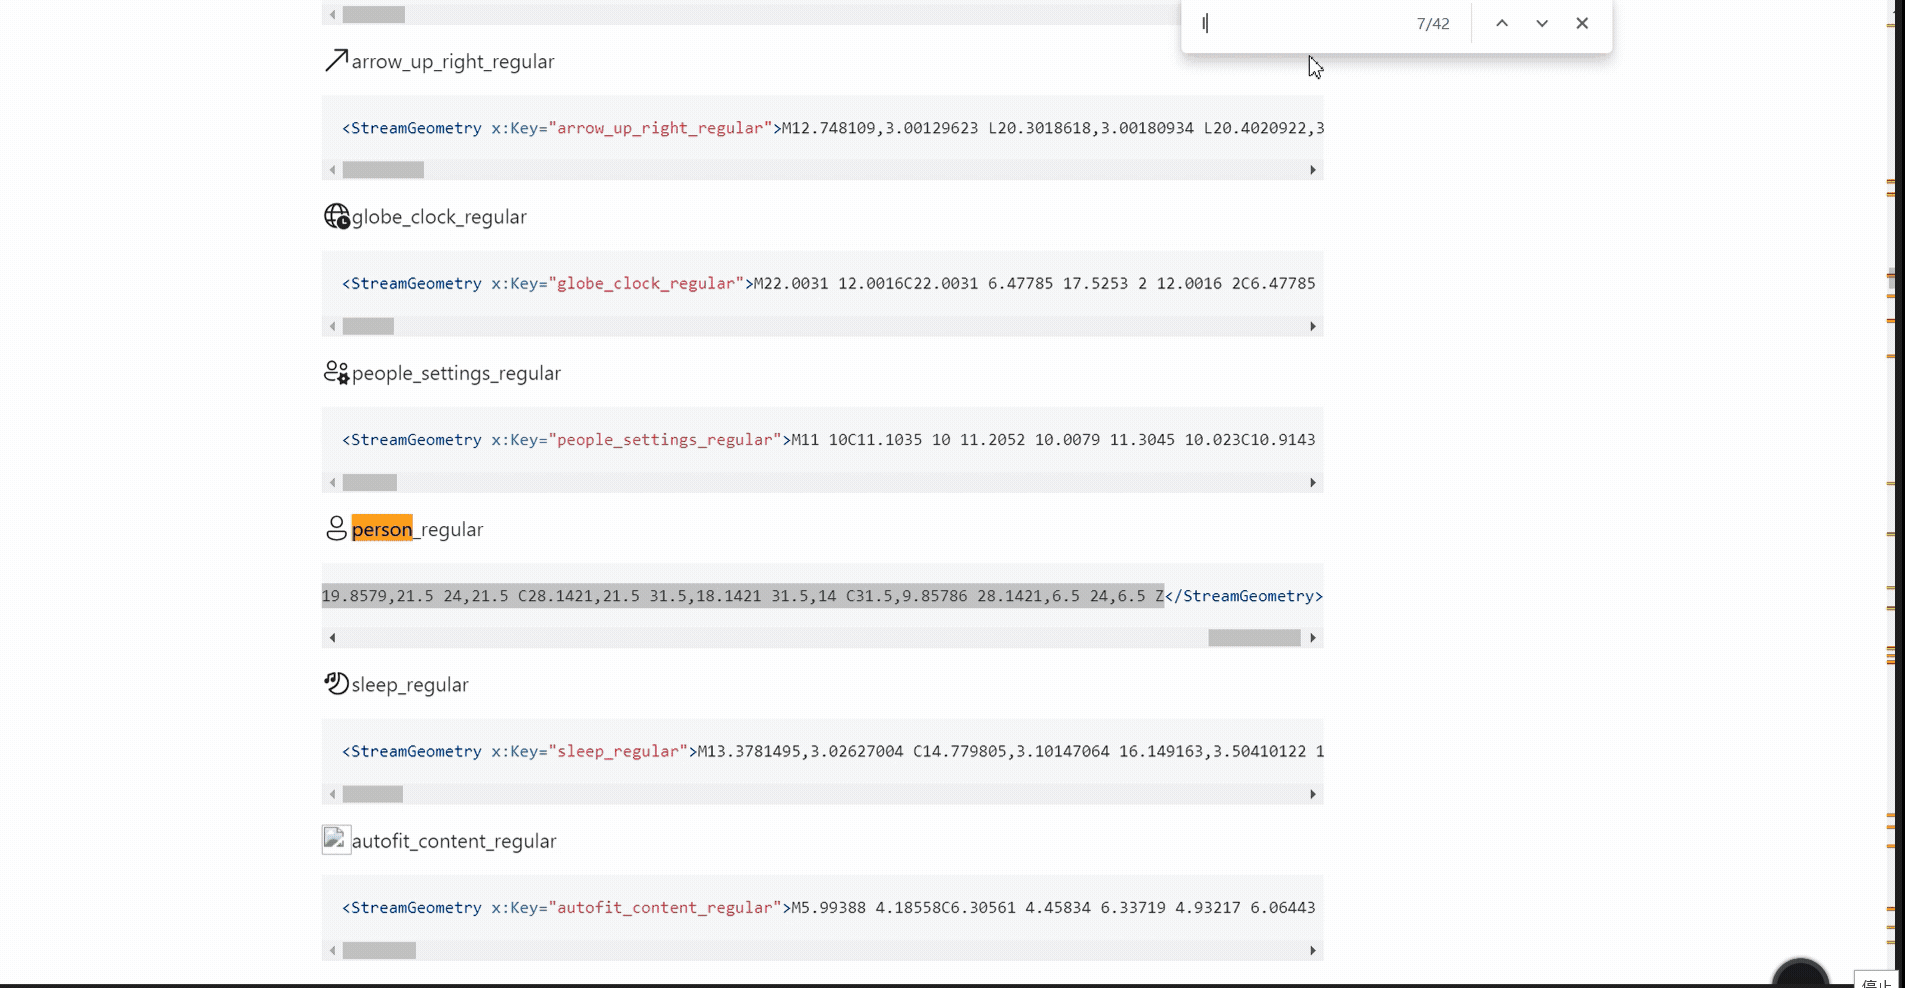
Task: Click scrollbar thumb of the topmost code block
Action: point(374,14)
